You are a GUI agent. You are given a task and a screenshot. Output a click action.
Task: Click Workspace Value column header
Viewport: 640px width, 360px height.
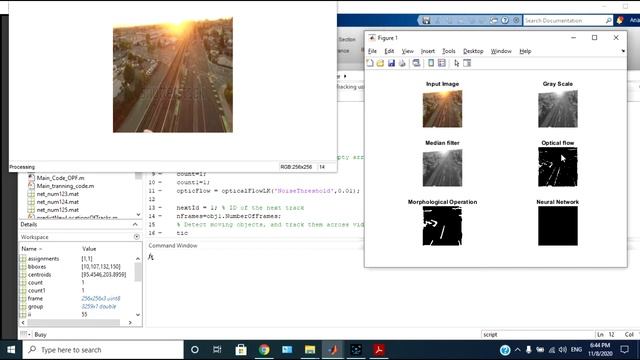tap(89, 249)
